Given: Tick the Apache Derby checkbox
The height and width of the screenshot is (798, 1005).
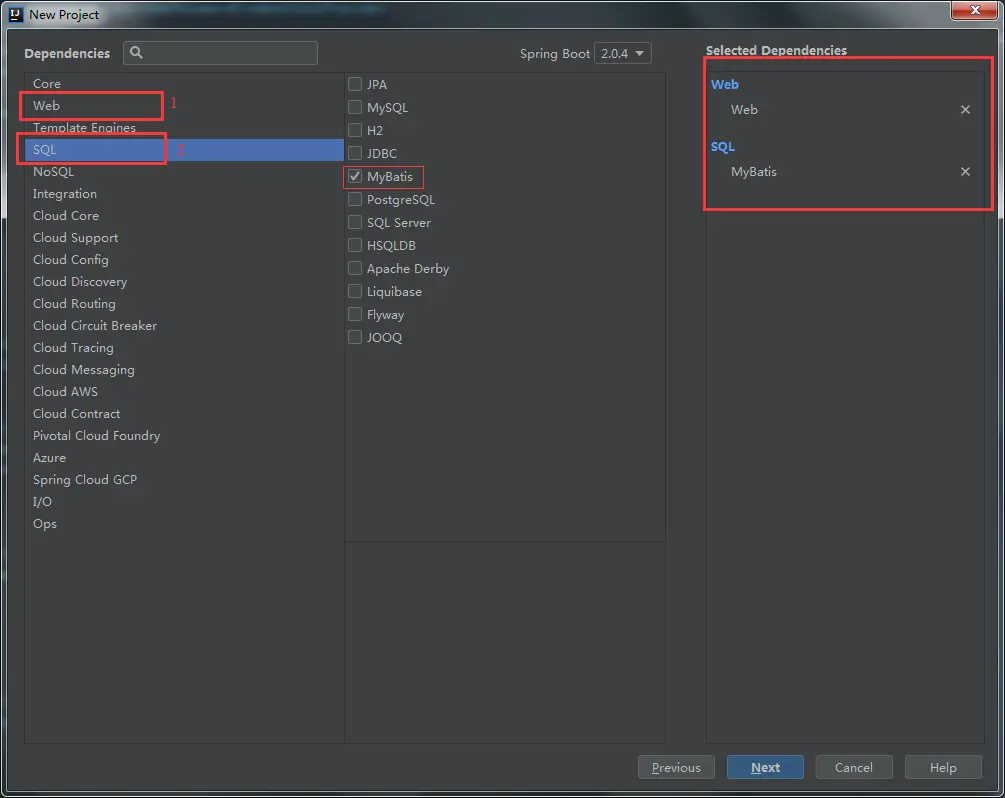Looking at the screenshot, I should pos(355,268).
